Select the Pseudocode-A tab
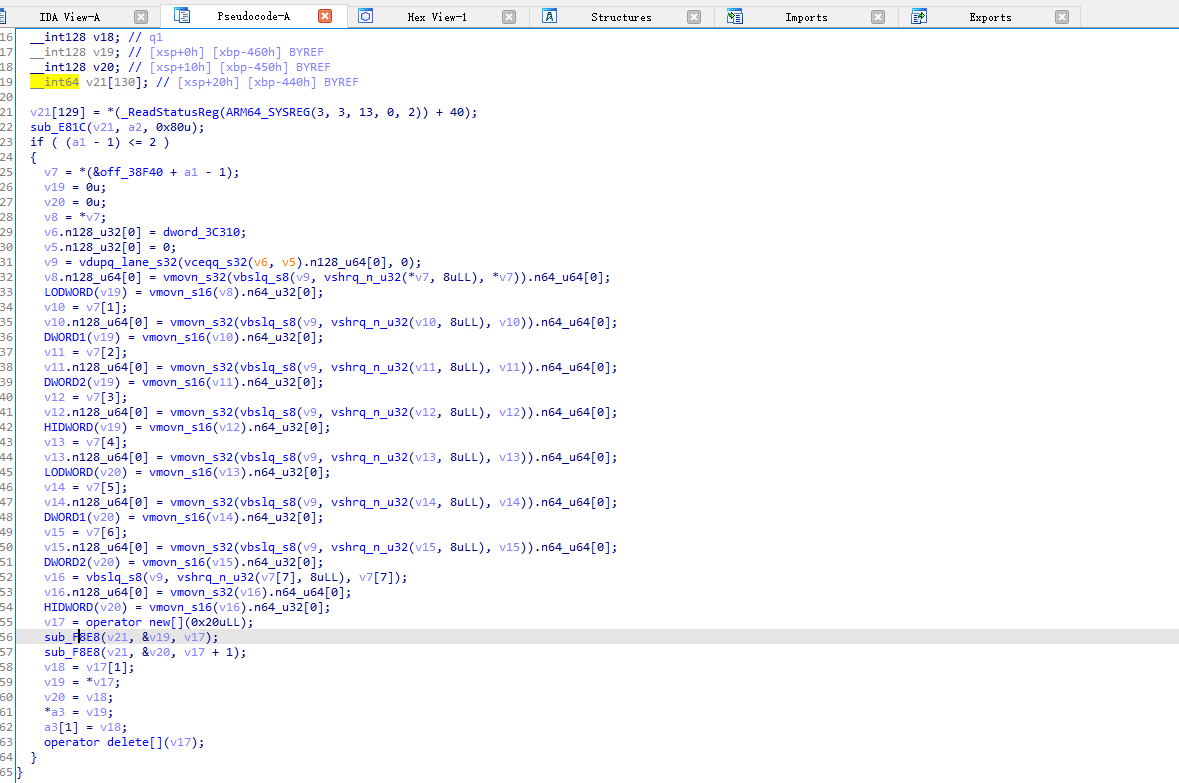Image resolution: width=1179 pixels, height=783 pixels. tap(253, 17)
